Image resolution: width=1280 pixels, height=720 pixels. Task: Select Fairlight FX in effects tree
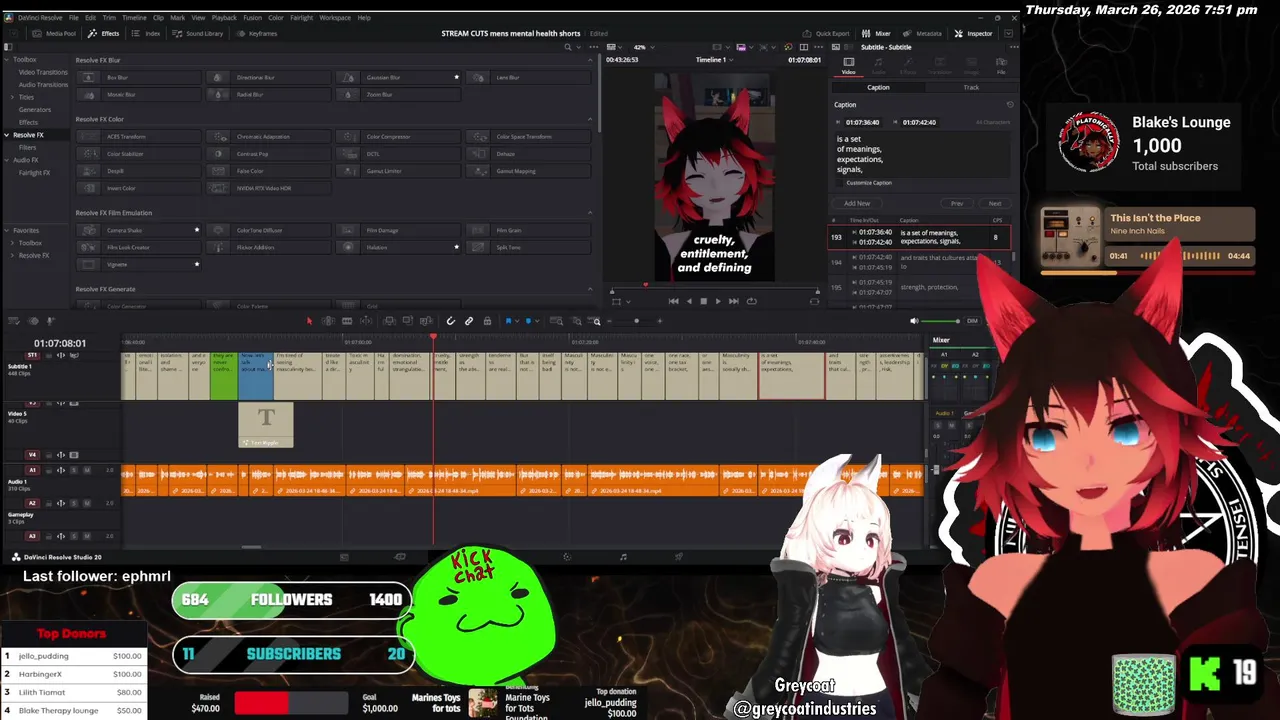pos(35,172)
